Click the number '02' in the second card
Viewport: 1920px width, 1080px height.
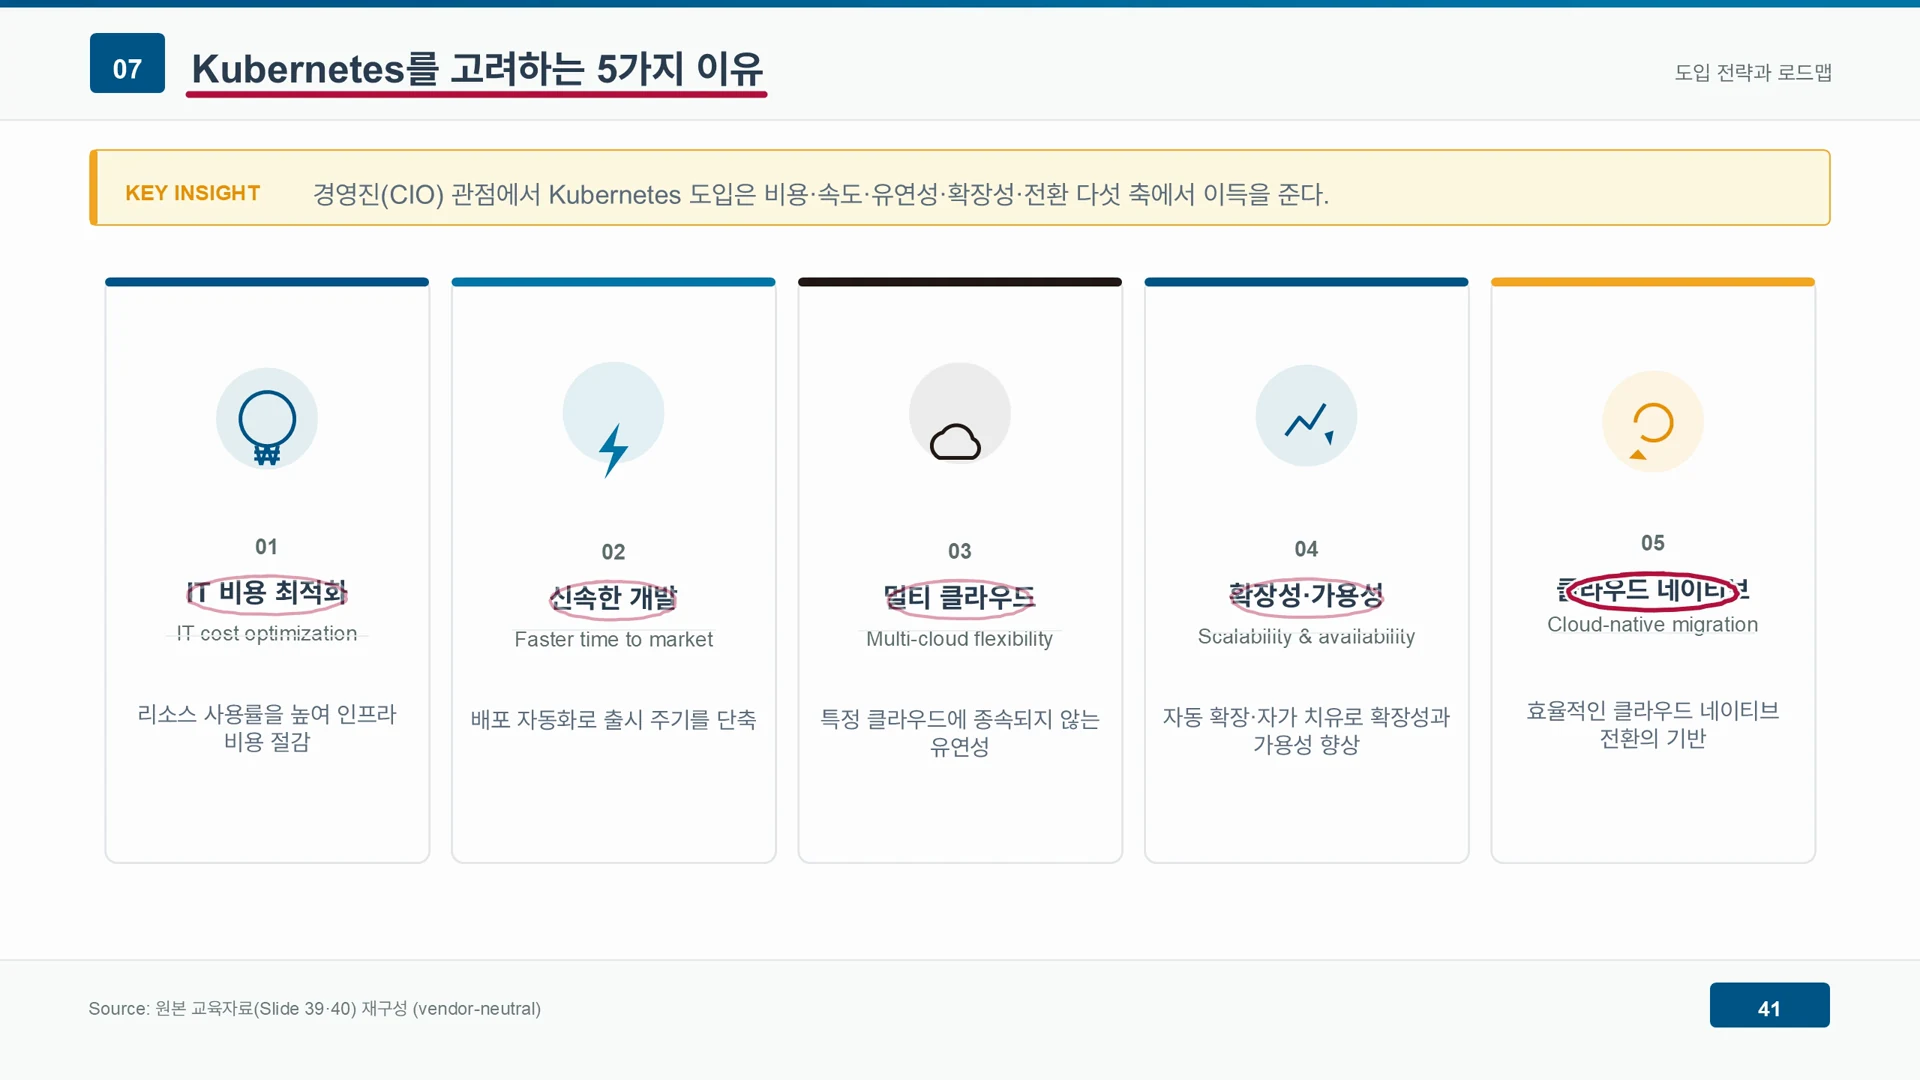(x=613, y=552)
